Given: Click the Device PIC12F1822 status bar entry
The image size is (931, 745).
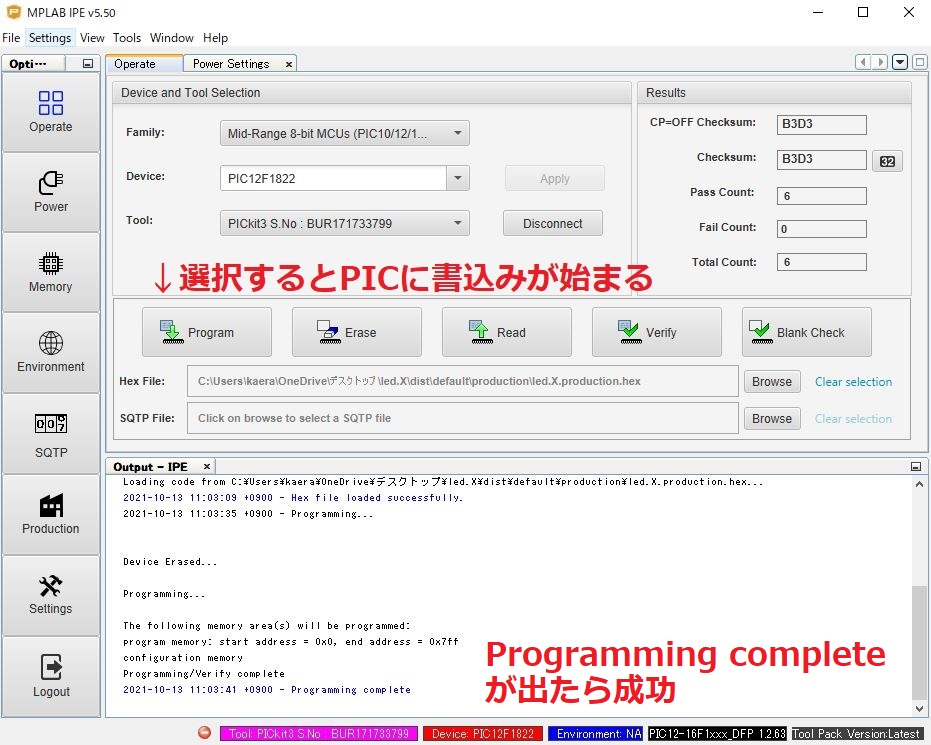Looking at the screenshot, I should [x=483, y=734].
